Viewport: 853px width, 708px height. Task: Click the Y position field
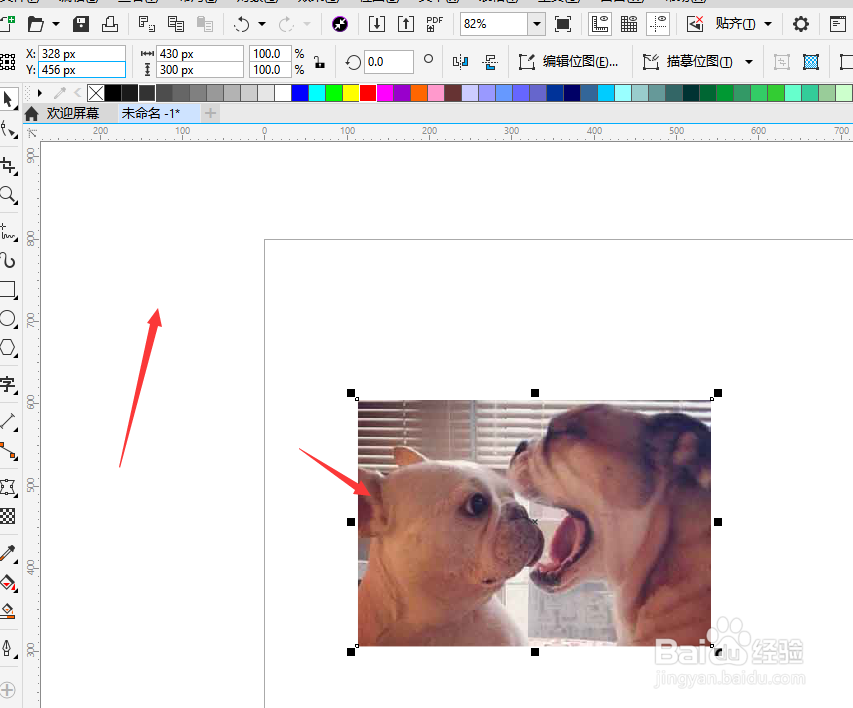coord(82,70)
